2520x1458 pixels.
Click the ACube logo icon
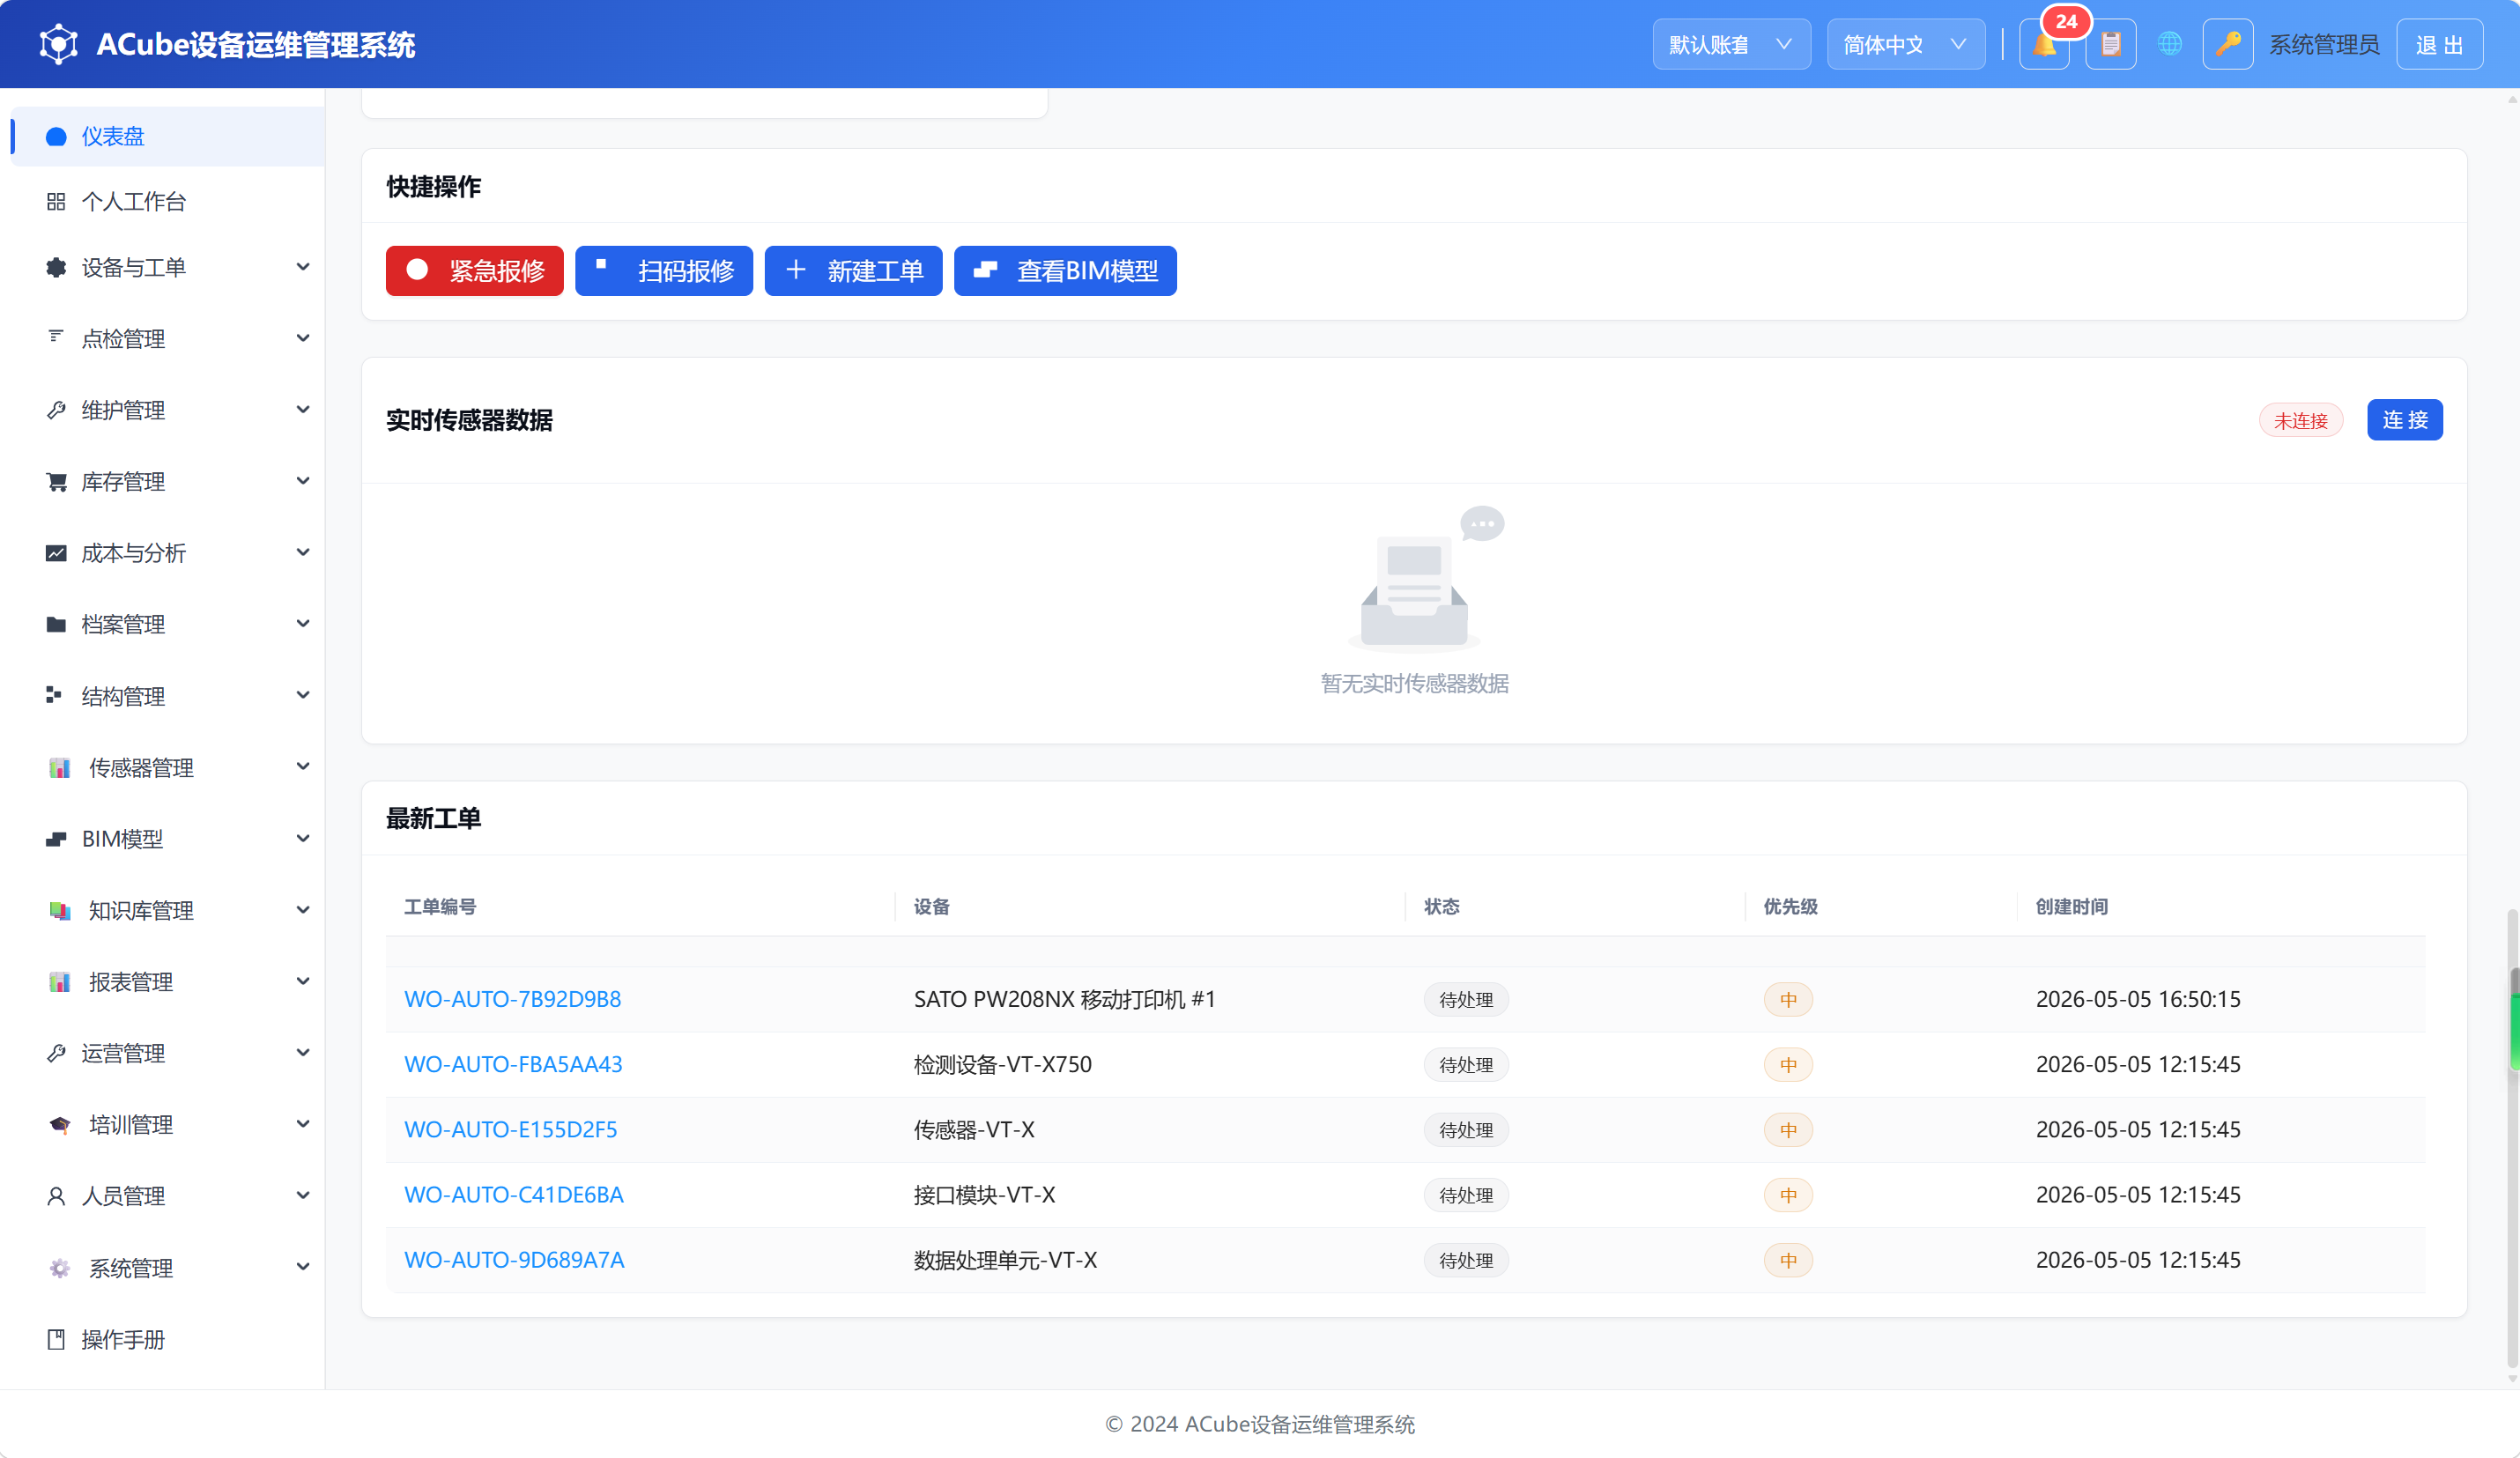pyautogui.click(x=58, y=44)
